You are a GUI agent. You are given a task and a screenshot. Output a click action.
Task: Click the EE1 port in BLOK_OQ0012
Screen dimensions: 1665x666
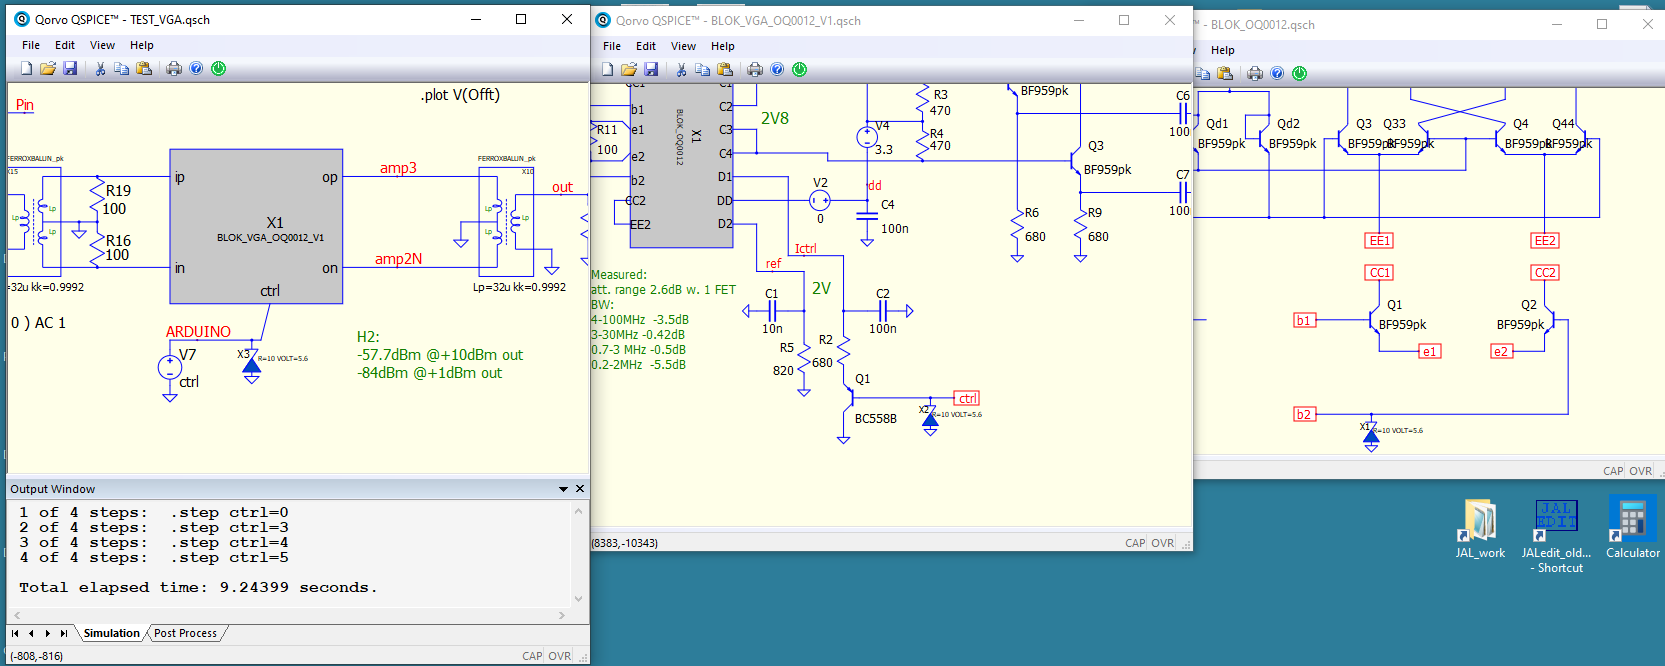click(x=1379, y=241)
